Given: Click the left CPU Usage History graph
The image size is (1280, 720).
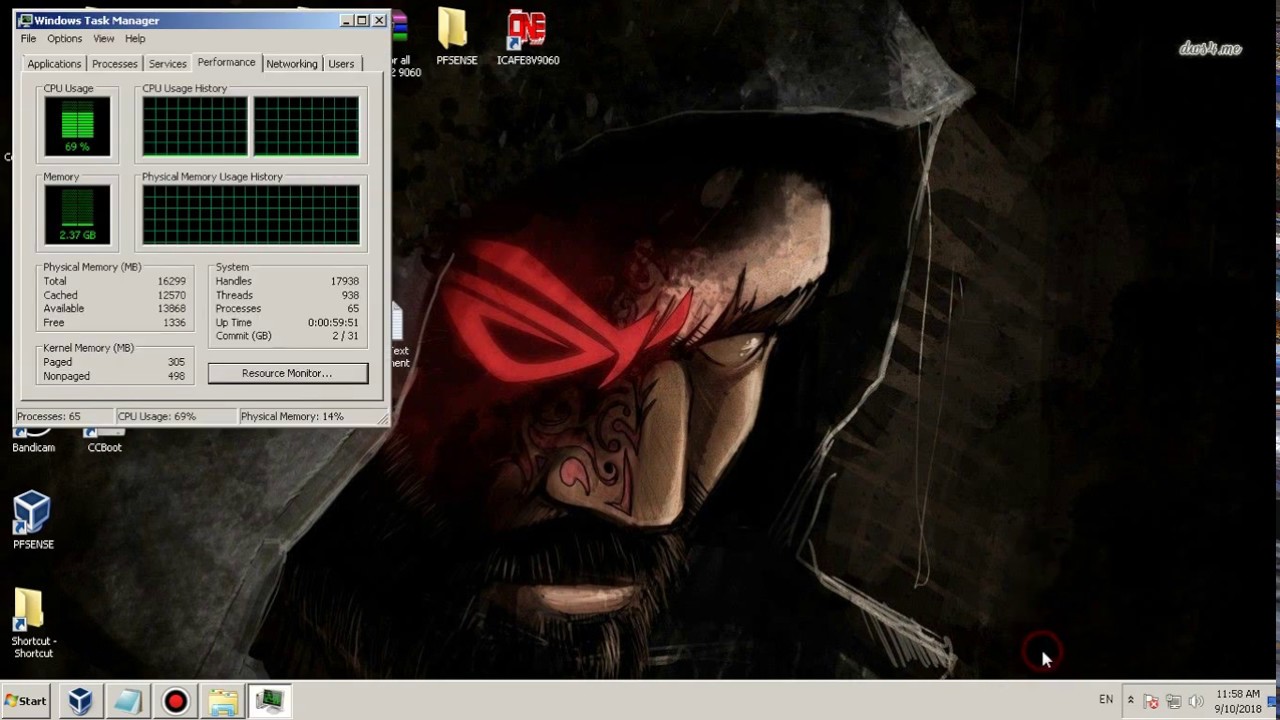Looking at the screenshot, I should [195, 127].
